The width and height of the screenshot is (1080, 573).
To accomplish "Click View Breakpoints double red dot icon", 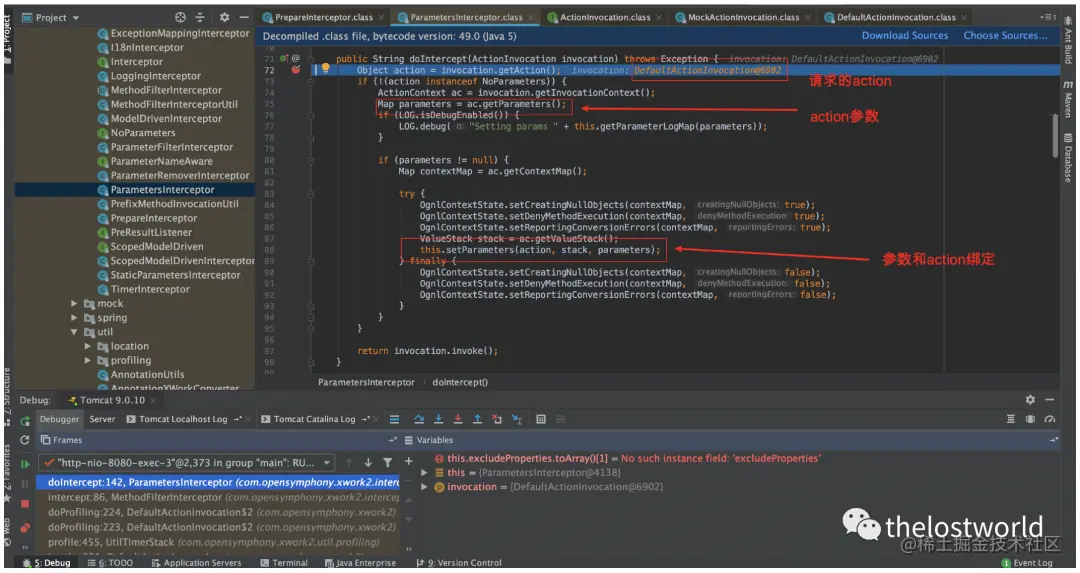I will tap(25, 528).
